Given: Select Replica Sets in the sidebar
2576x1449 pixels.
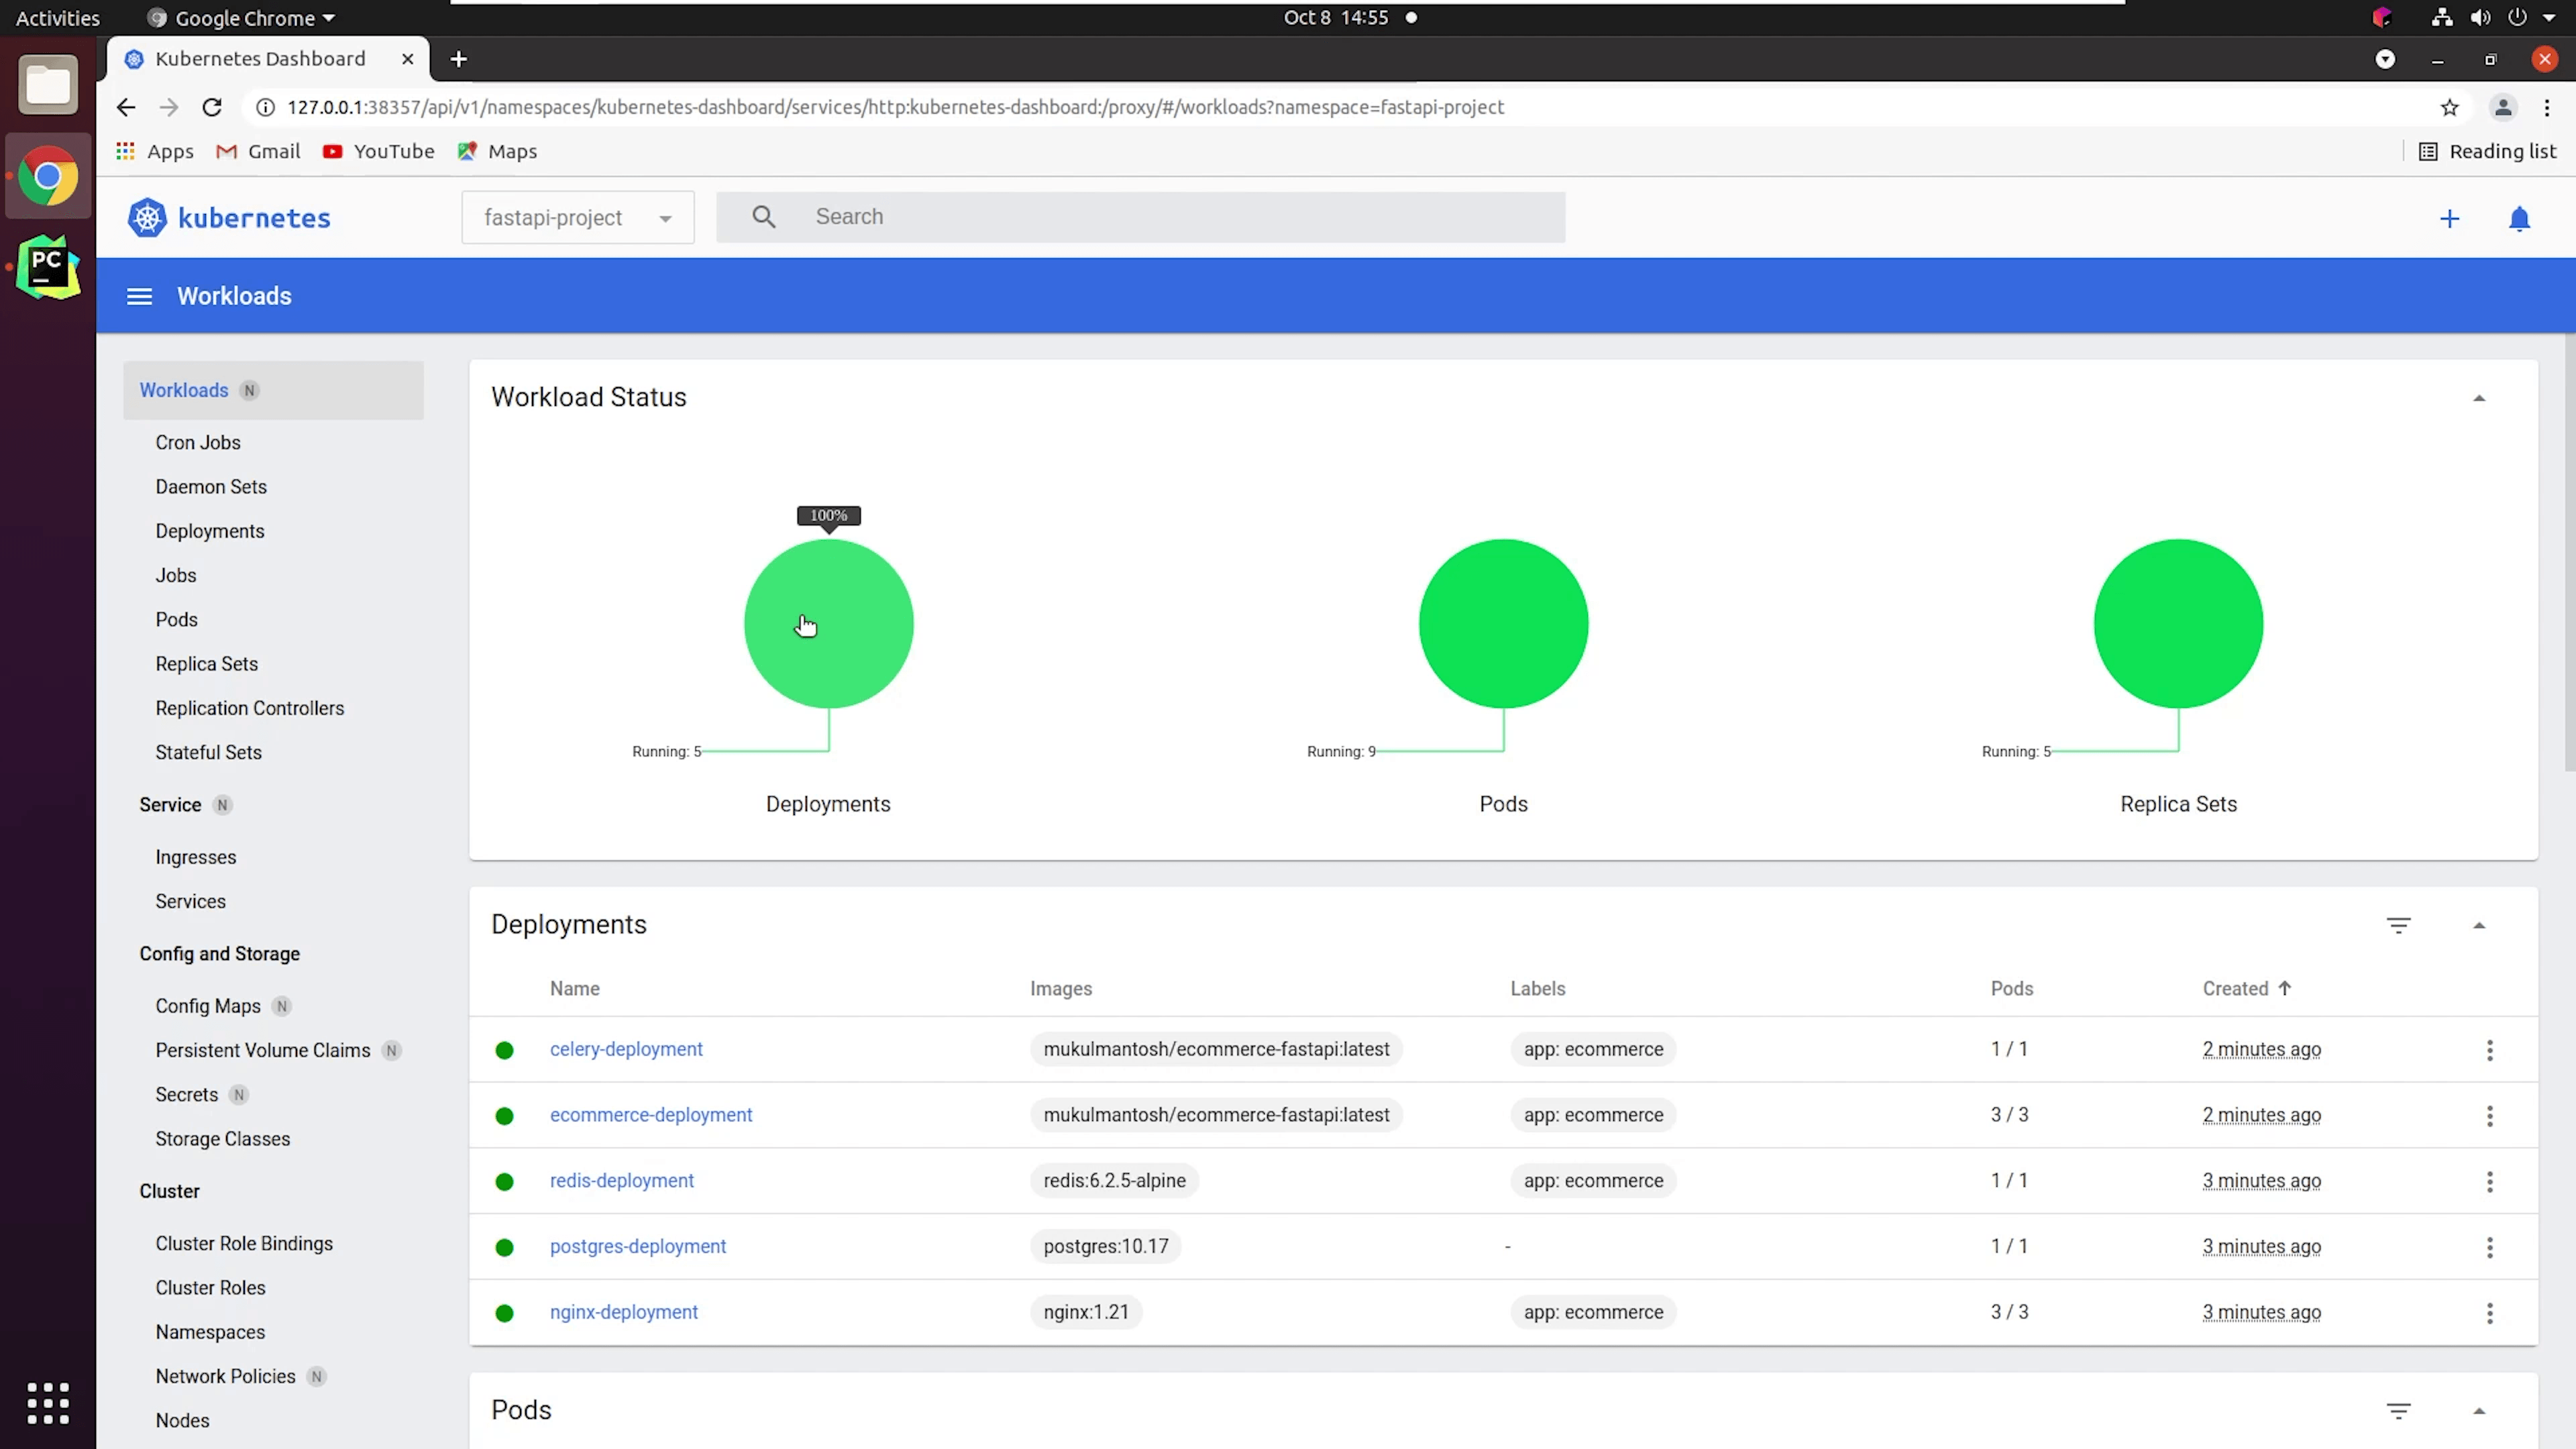Looking at the screenshot, I should 206,664.
